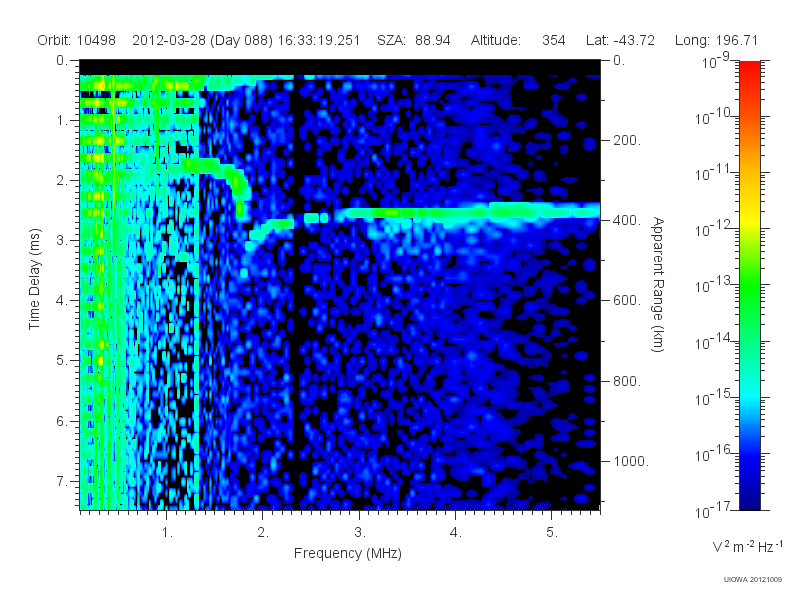Click the yellow region of the color bar
Screen dimensions: 800x600
749,219
